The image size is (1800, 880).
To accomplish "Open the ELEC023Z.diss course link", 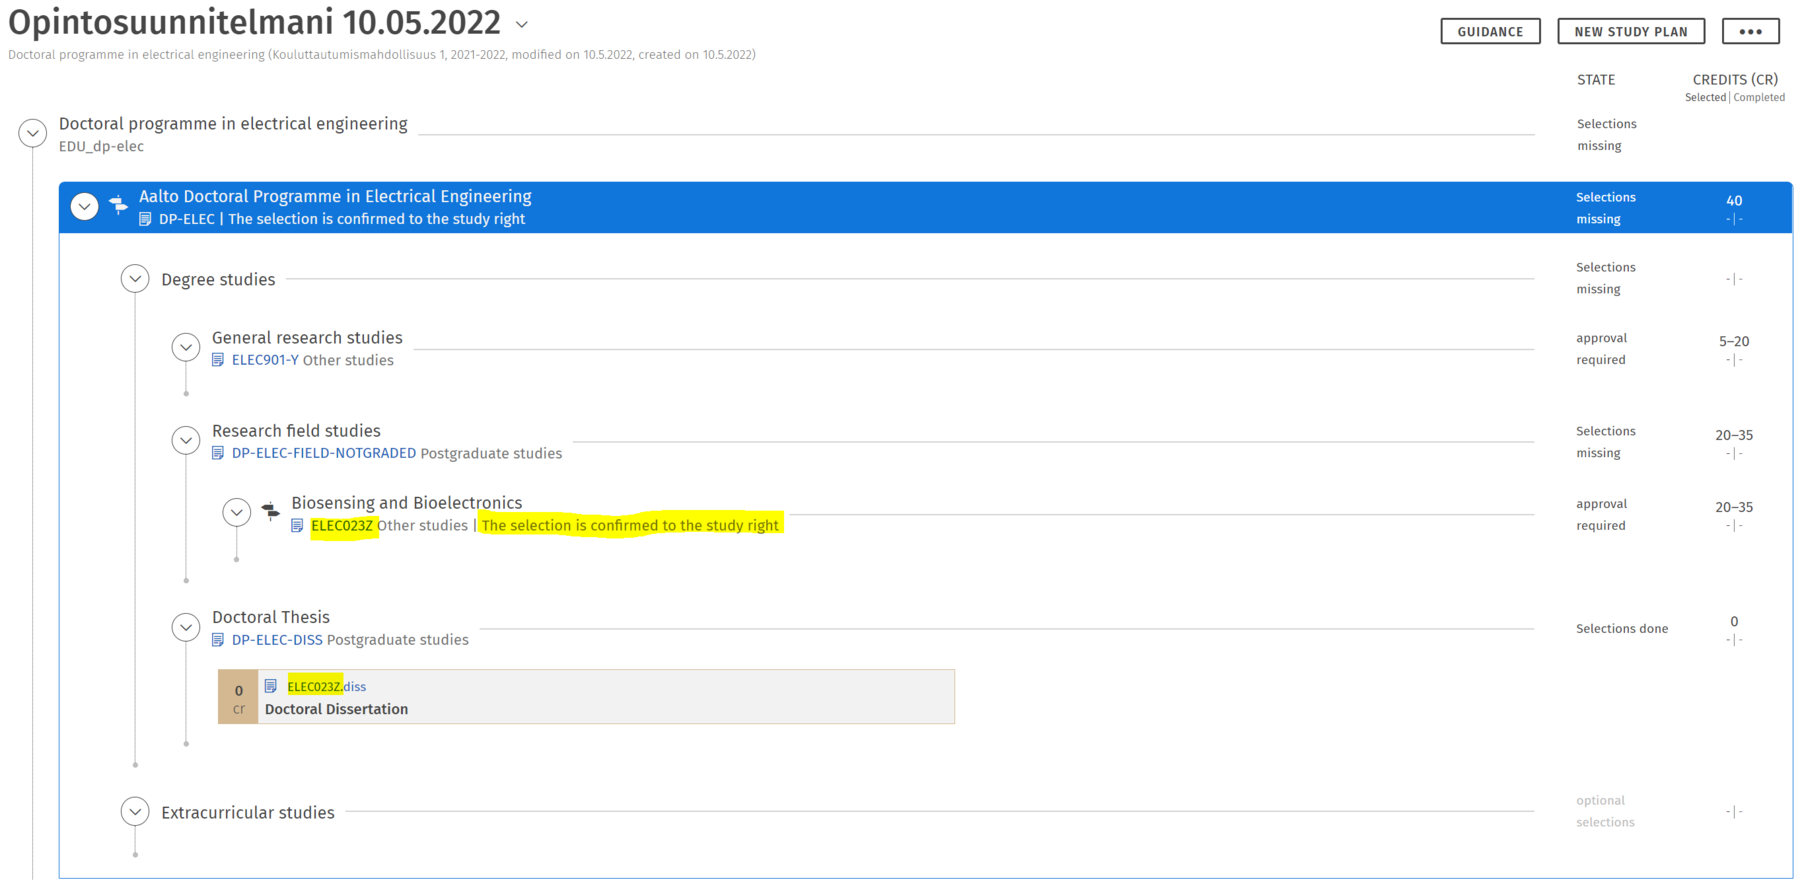I will click(x=326, y=686).
